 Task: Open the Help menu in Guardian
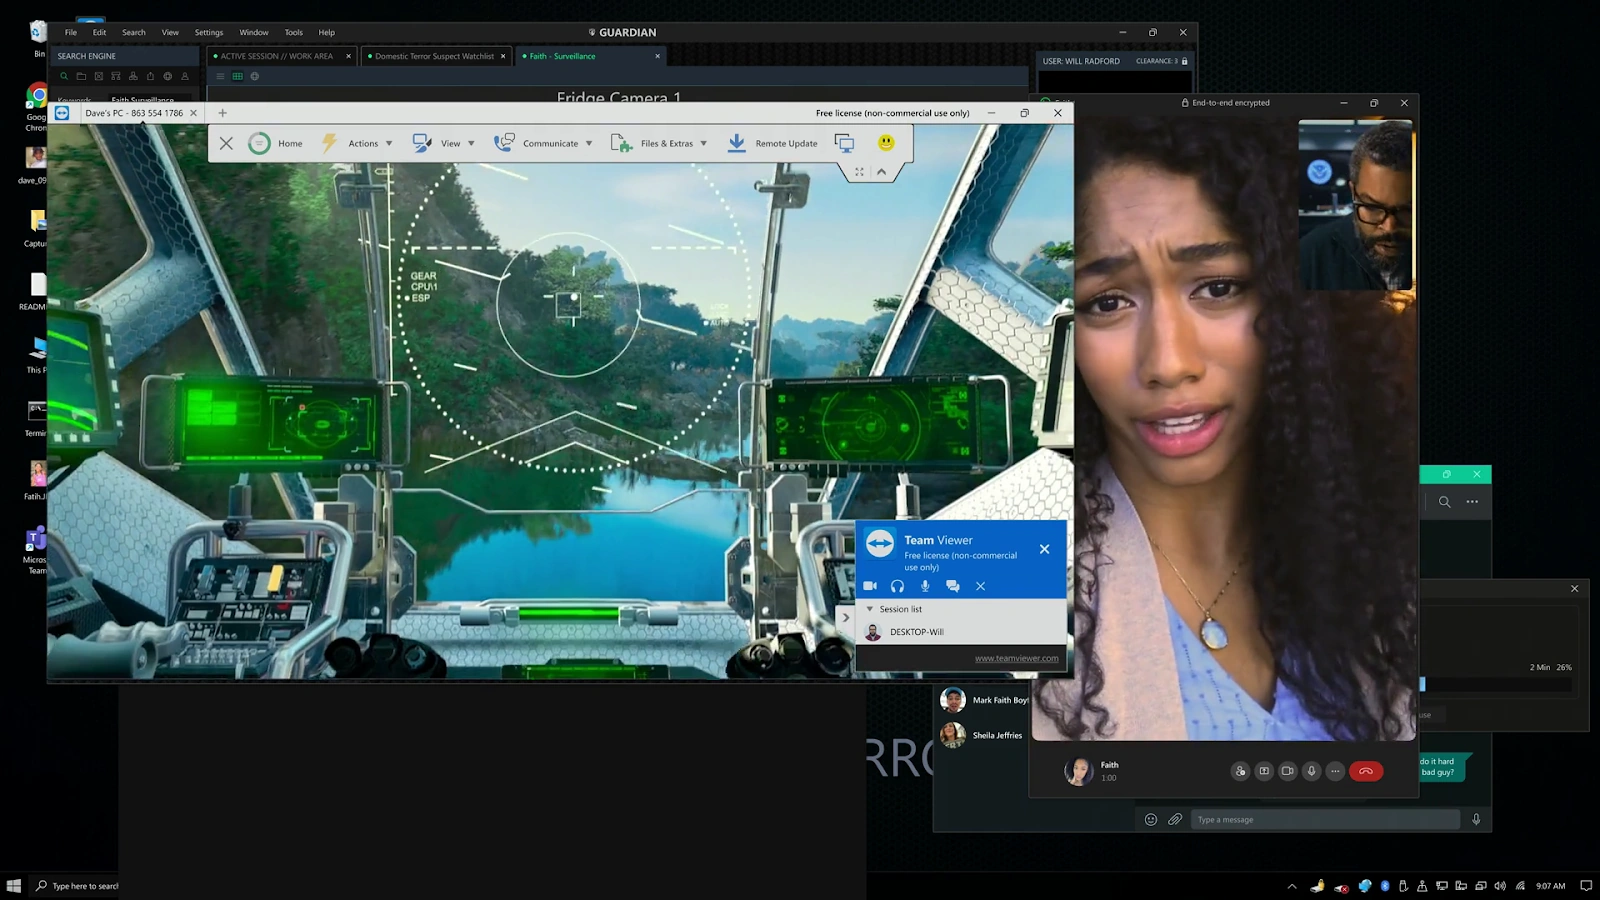click(x=326, y=32)
